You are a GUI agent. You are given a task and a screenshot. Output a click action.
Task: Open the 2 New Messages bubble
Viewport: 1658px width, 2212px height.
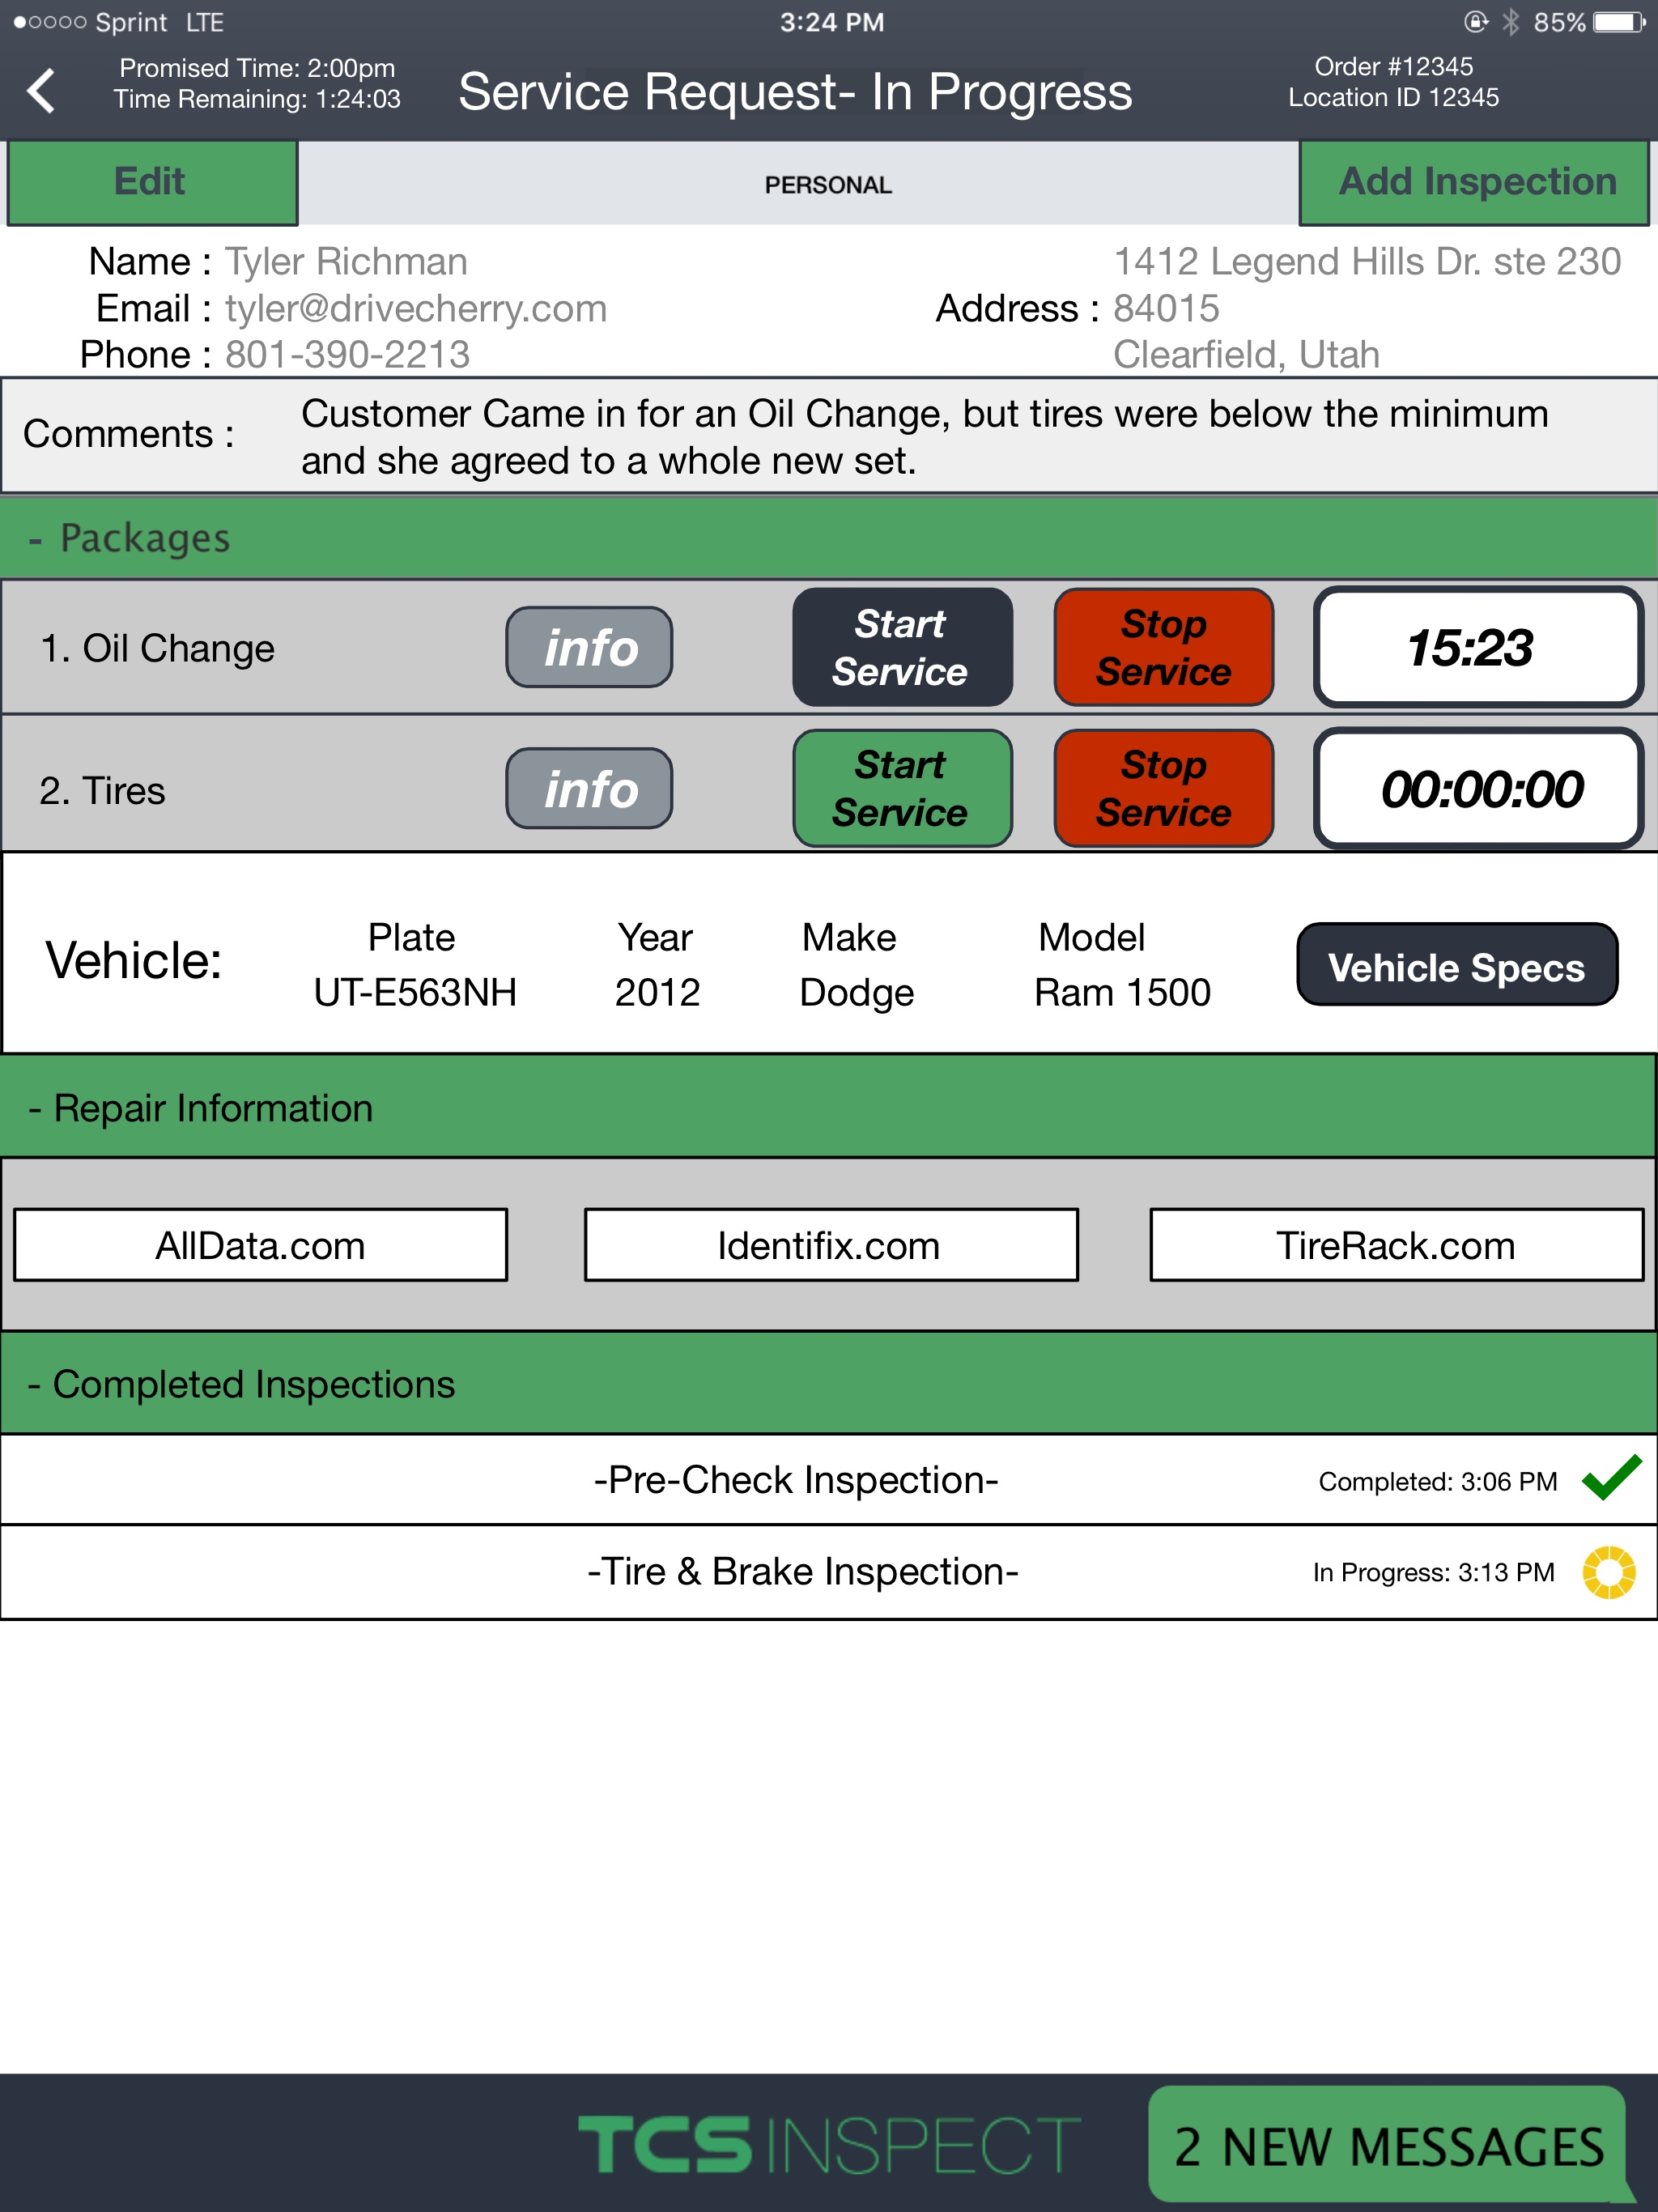click(x=1388, y=2145)
